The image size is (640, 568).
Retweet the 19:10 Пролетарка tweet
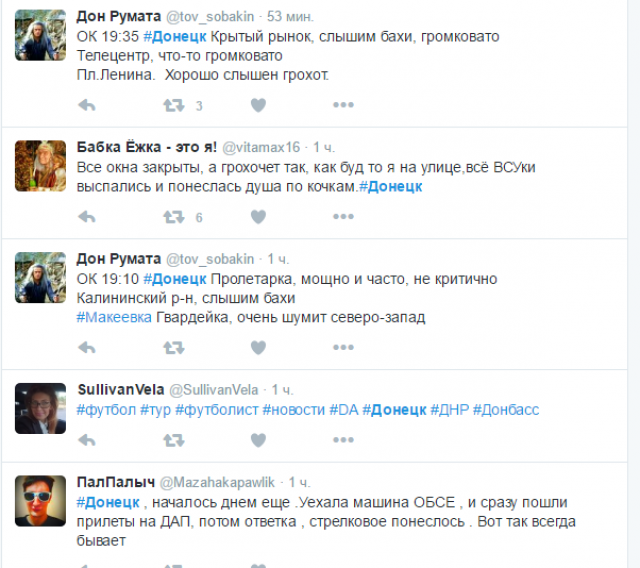pos(174,348)
